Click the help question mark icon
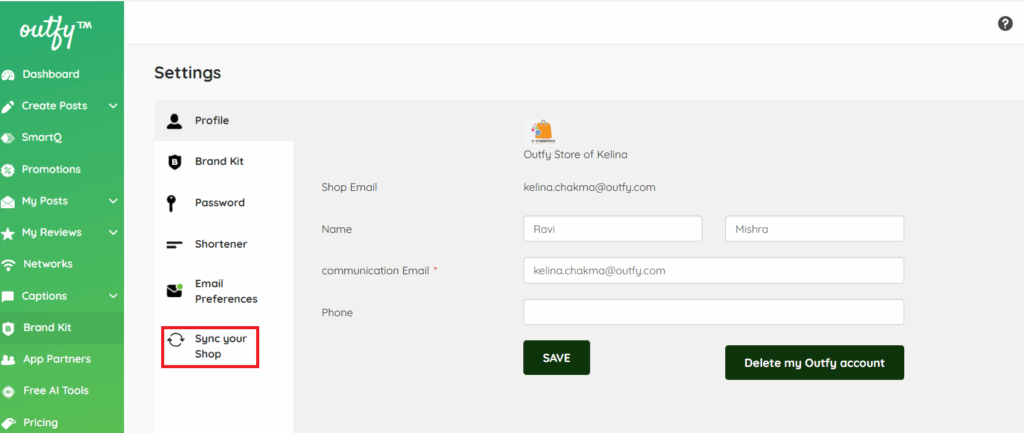1024x433 pixels. 1005,24
